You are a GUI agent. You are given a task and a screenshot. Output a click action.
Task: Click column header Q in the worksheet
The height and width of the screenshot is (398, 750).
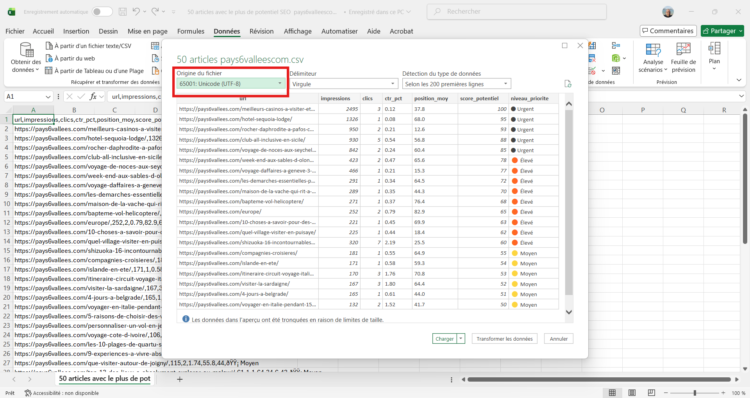(683, 110)
